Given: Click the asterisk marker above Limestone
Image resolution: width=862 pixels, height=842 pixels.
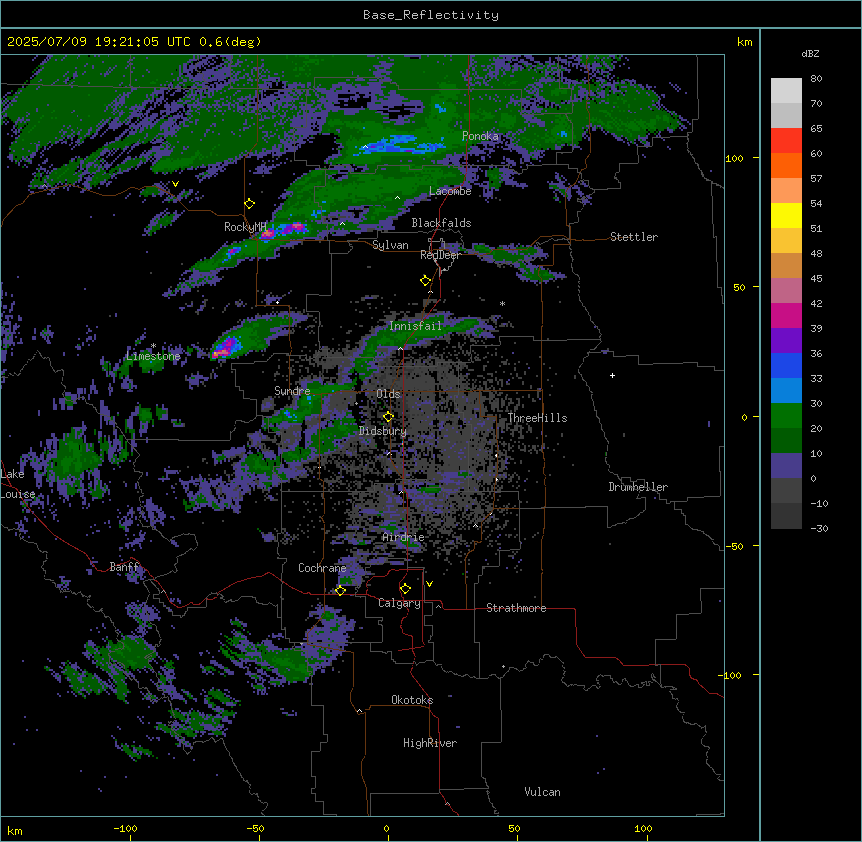Looking at the screenshot, I should [x=153, y=346].
